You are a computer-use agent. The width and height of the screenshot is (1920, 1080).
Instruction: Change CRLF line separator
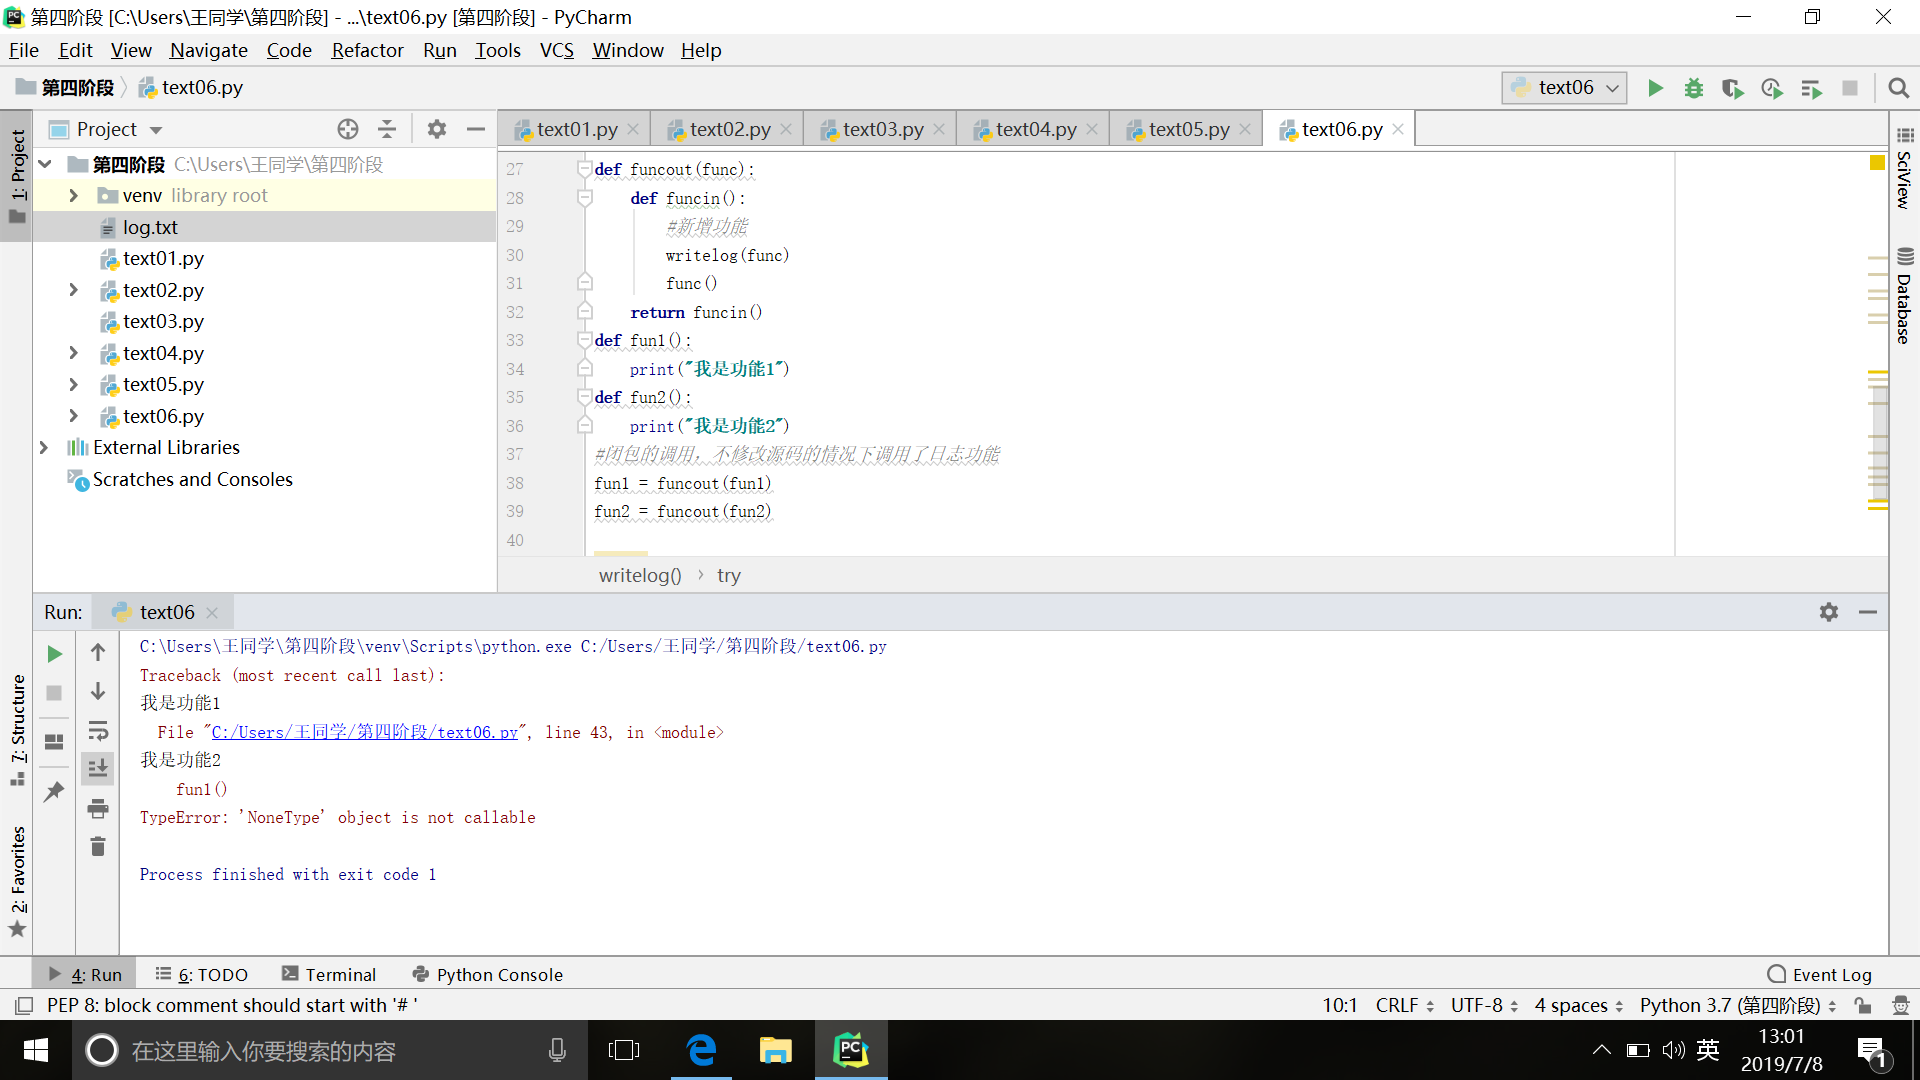(1404, 1005)
